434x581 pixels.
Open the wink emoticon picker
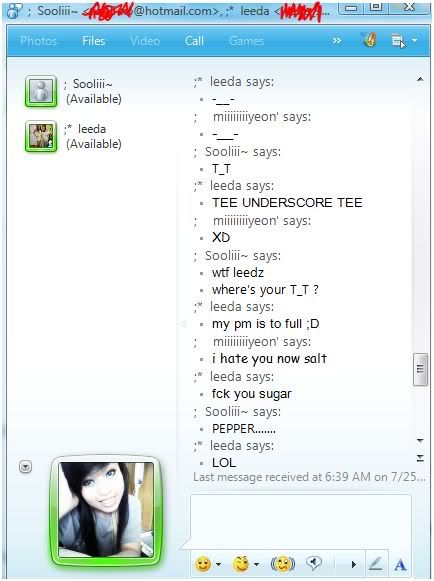click(241, 564)
